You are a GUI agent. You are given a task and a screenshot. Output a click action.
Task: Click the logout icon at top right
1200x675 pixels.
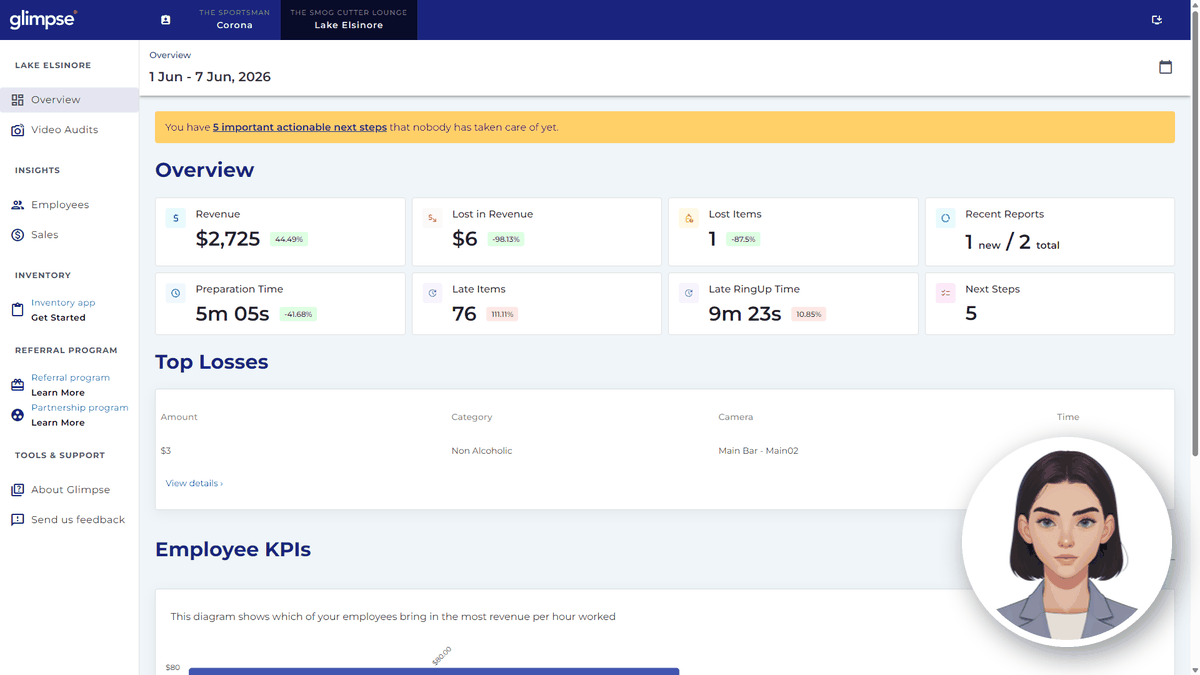click(1157, 20)
